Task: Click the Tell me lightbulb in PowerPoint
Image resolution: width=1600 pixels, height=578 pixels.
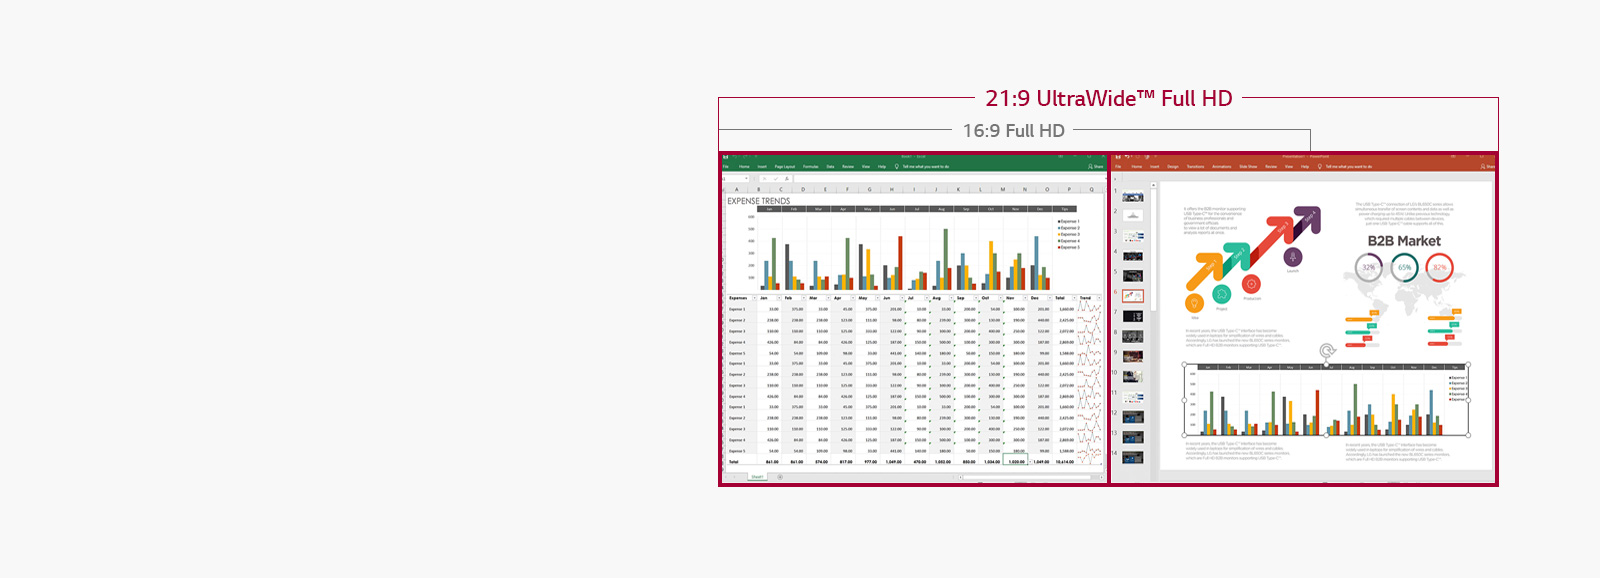Action: (1319, 167)
